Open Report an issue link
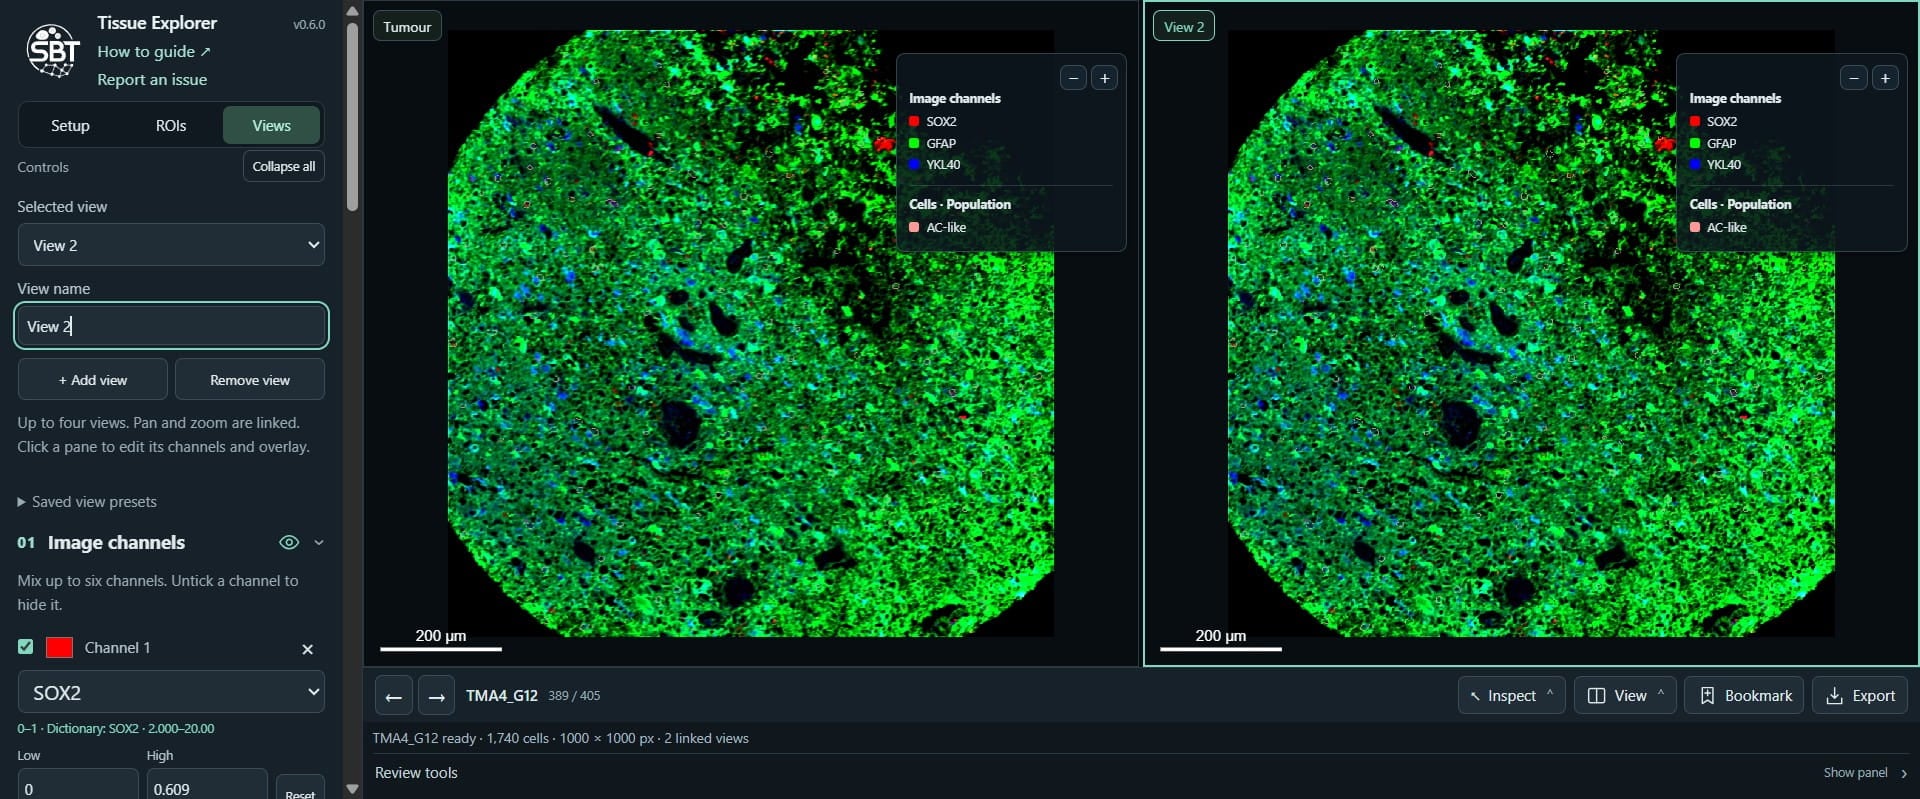 click(x=152, y=80)
